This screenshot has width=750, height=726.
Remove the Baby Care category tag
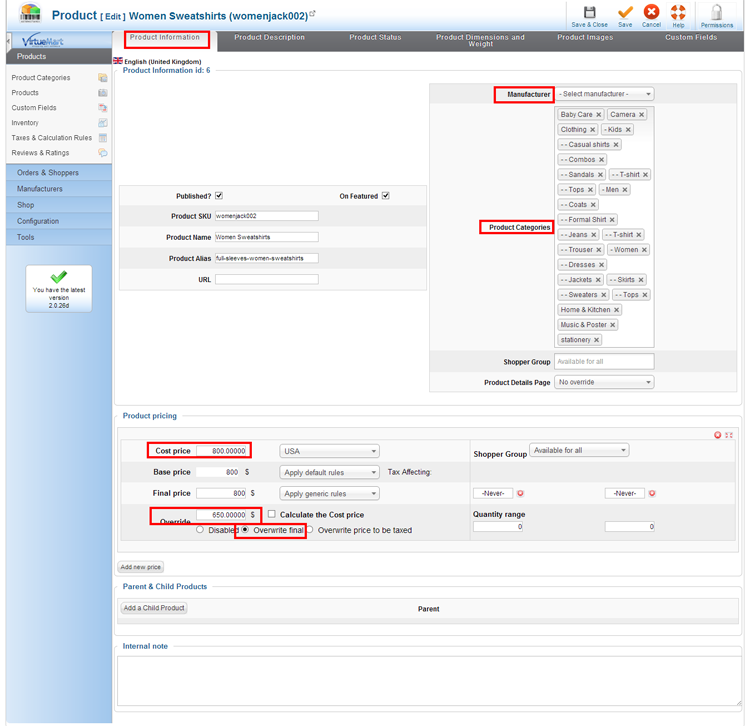(599, 115)
